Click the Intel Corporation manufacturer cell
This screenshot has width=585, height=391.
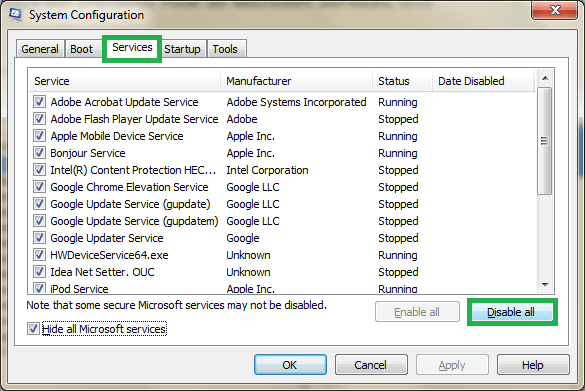pos(267,170)
